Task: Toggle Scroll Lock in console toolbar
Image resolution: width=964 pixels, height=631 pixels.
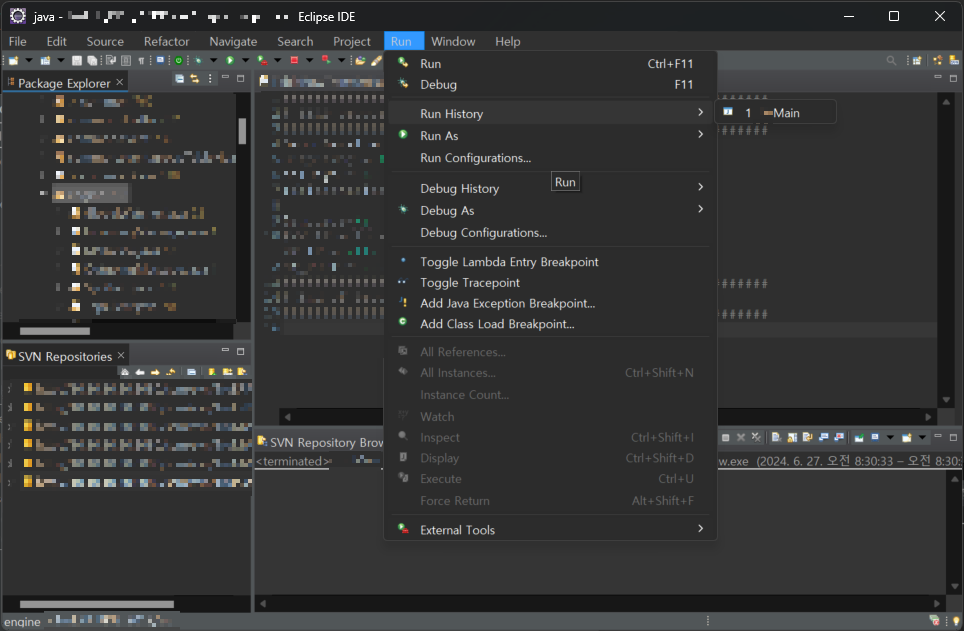Action: pyautogui.click(x=792, y=437)
